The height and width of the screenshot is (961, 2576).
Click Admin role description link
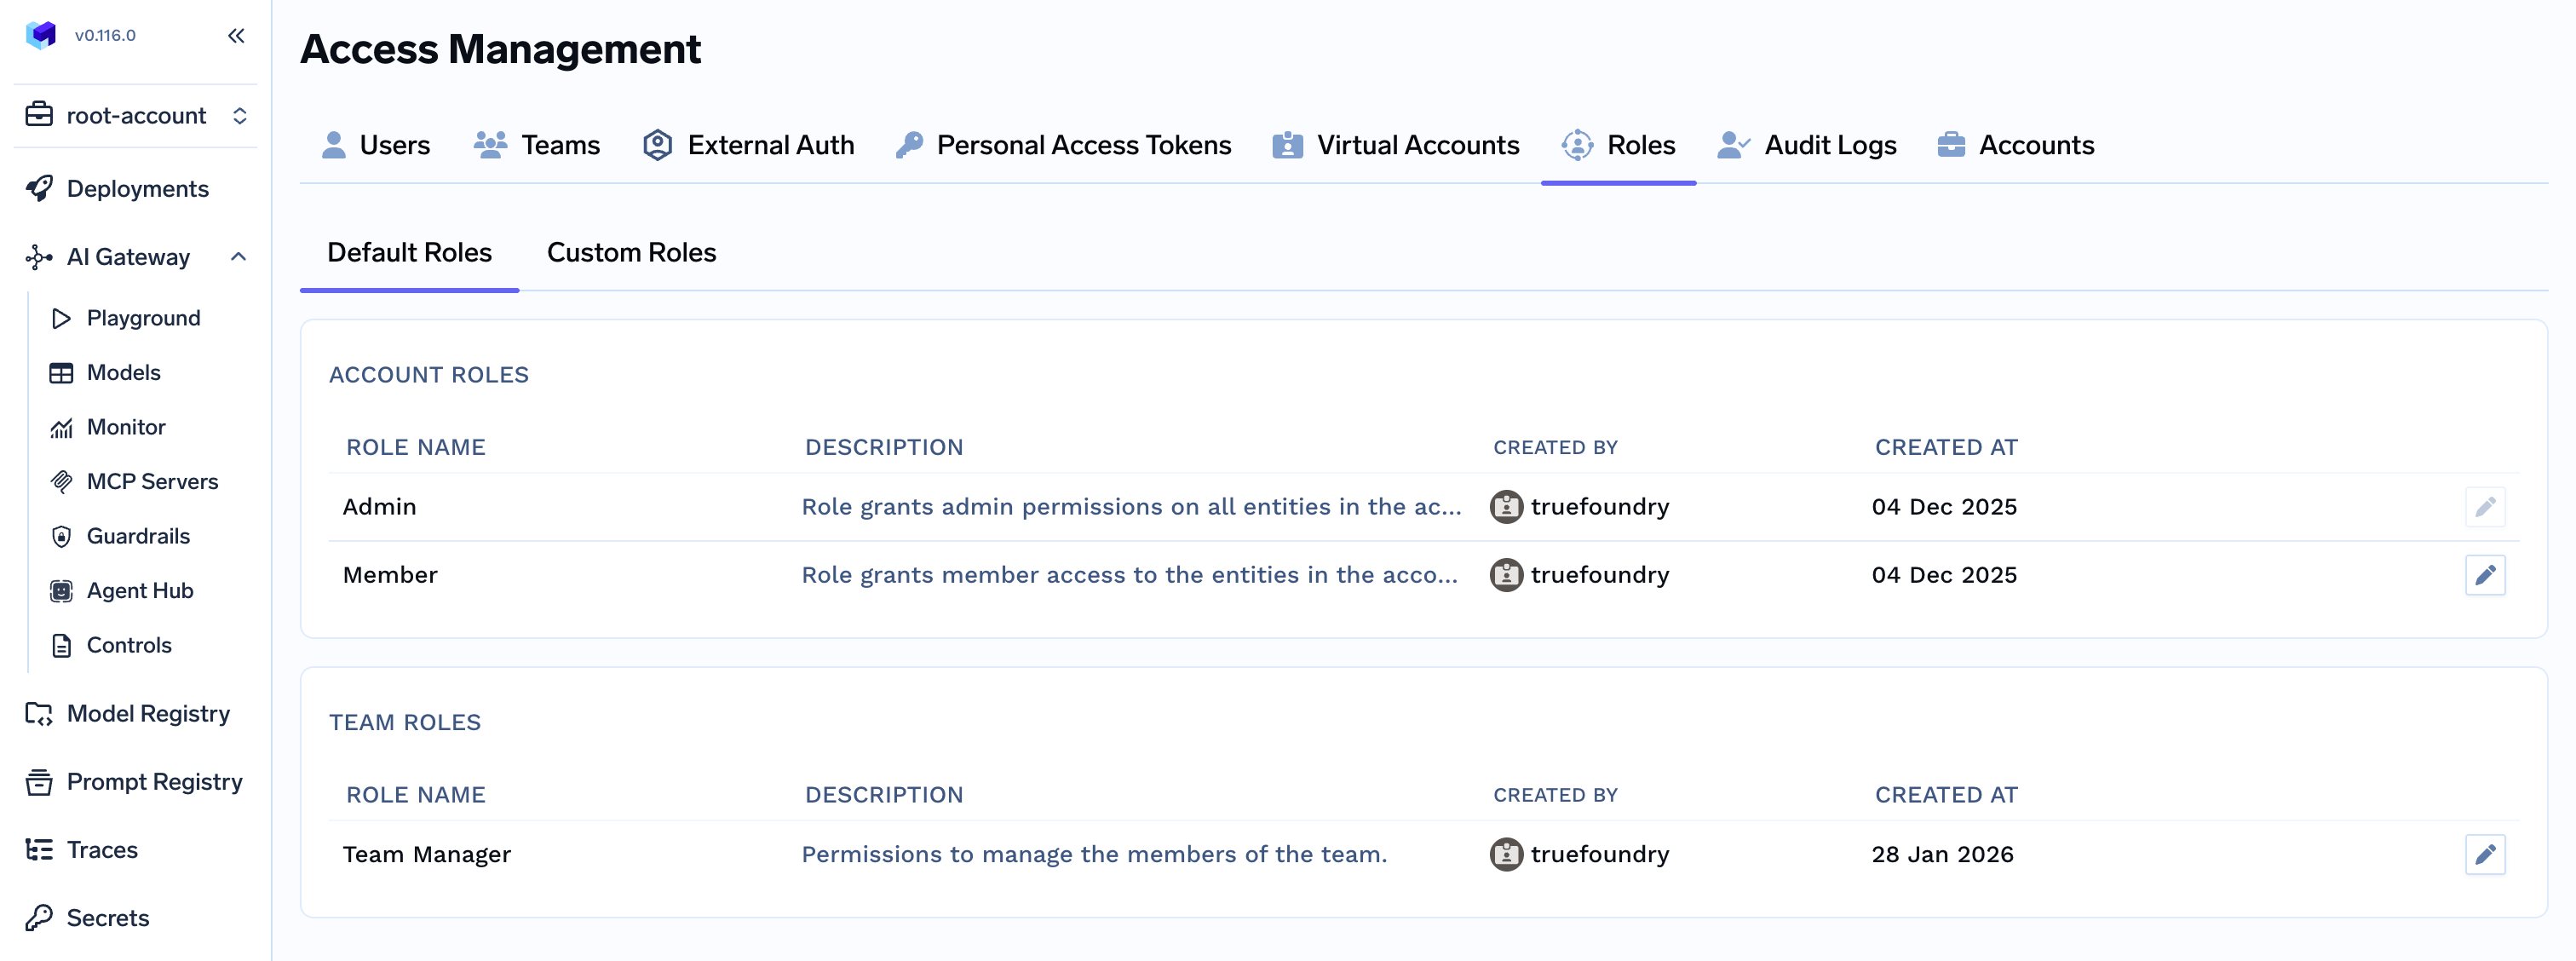click(1130, 507)
